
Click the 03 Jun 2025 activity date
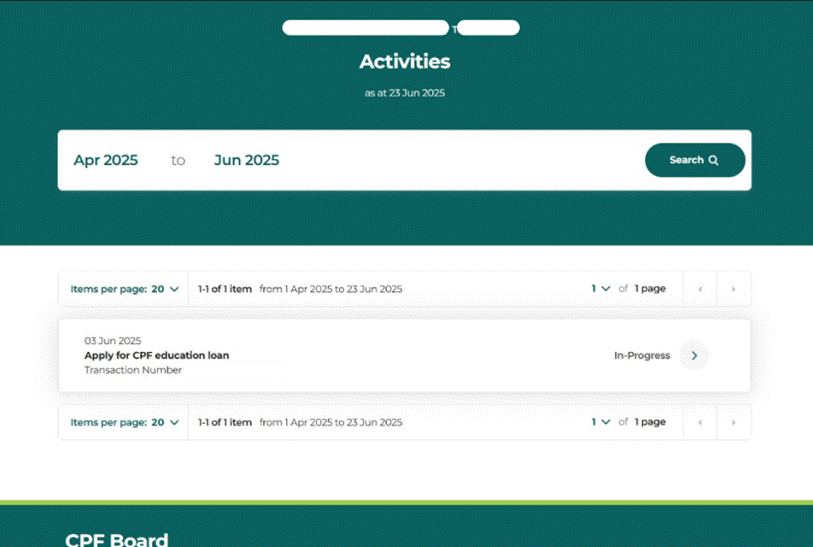click(113, 341)
